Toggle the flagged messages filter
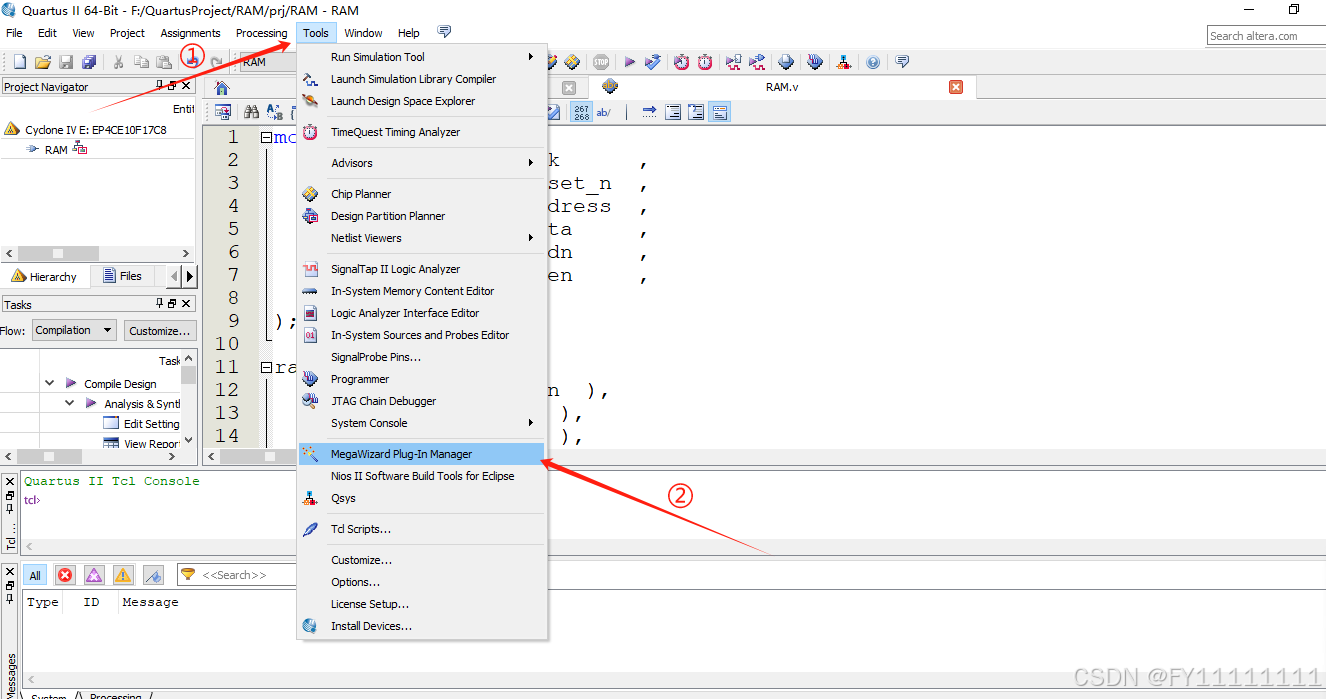The width and height of the screenshot is (1326, 699). tap(153, 575)
